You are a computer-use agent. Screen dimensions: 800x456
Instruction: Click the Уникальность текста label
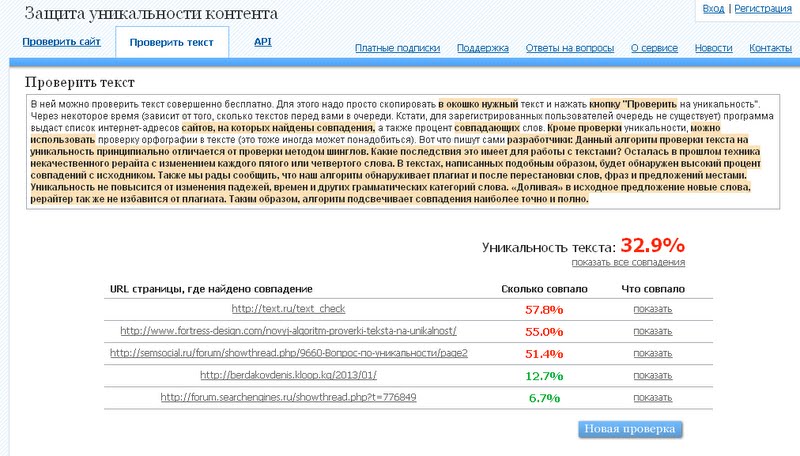coord(548,247)
